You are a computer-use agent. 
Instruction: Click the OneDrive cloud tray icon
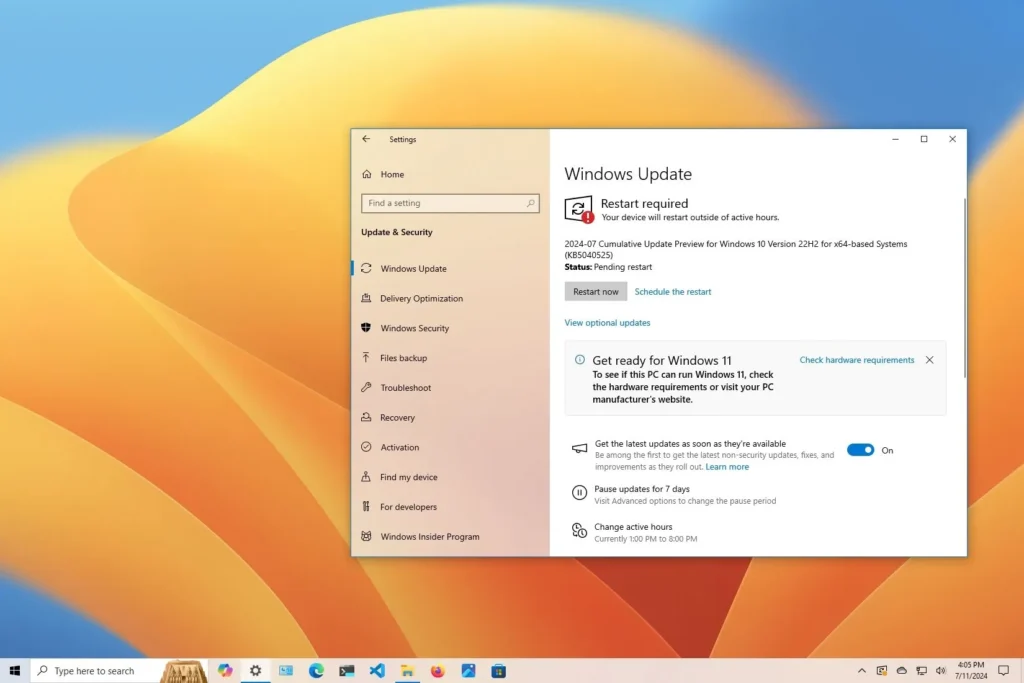click(x=901, y=671)
